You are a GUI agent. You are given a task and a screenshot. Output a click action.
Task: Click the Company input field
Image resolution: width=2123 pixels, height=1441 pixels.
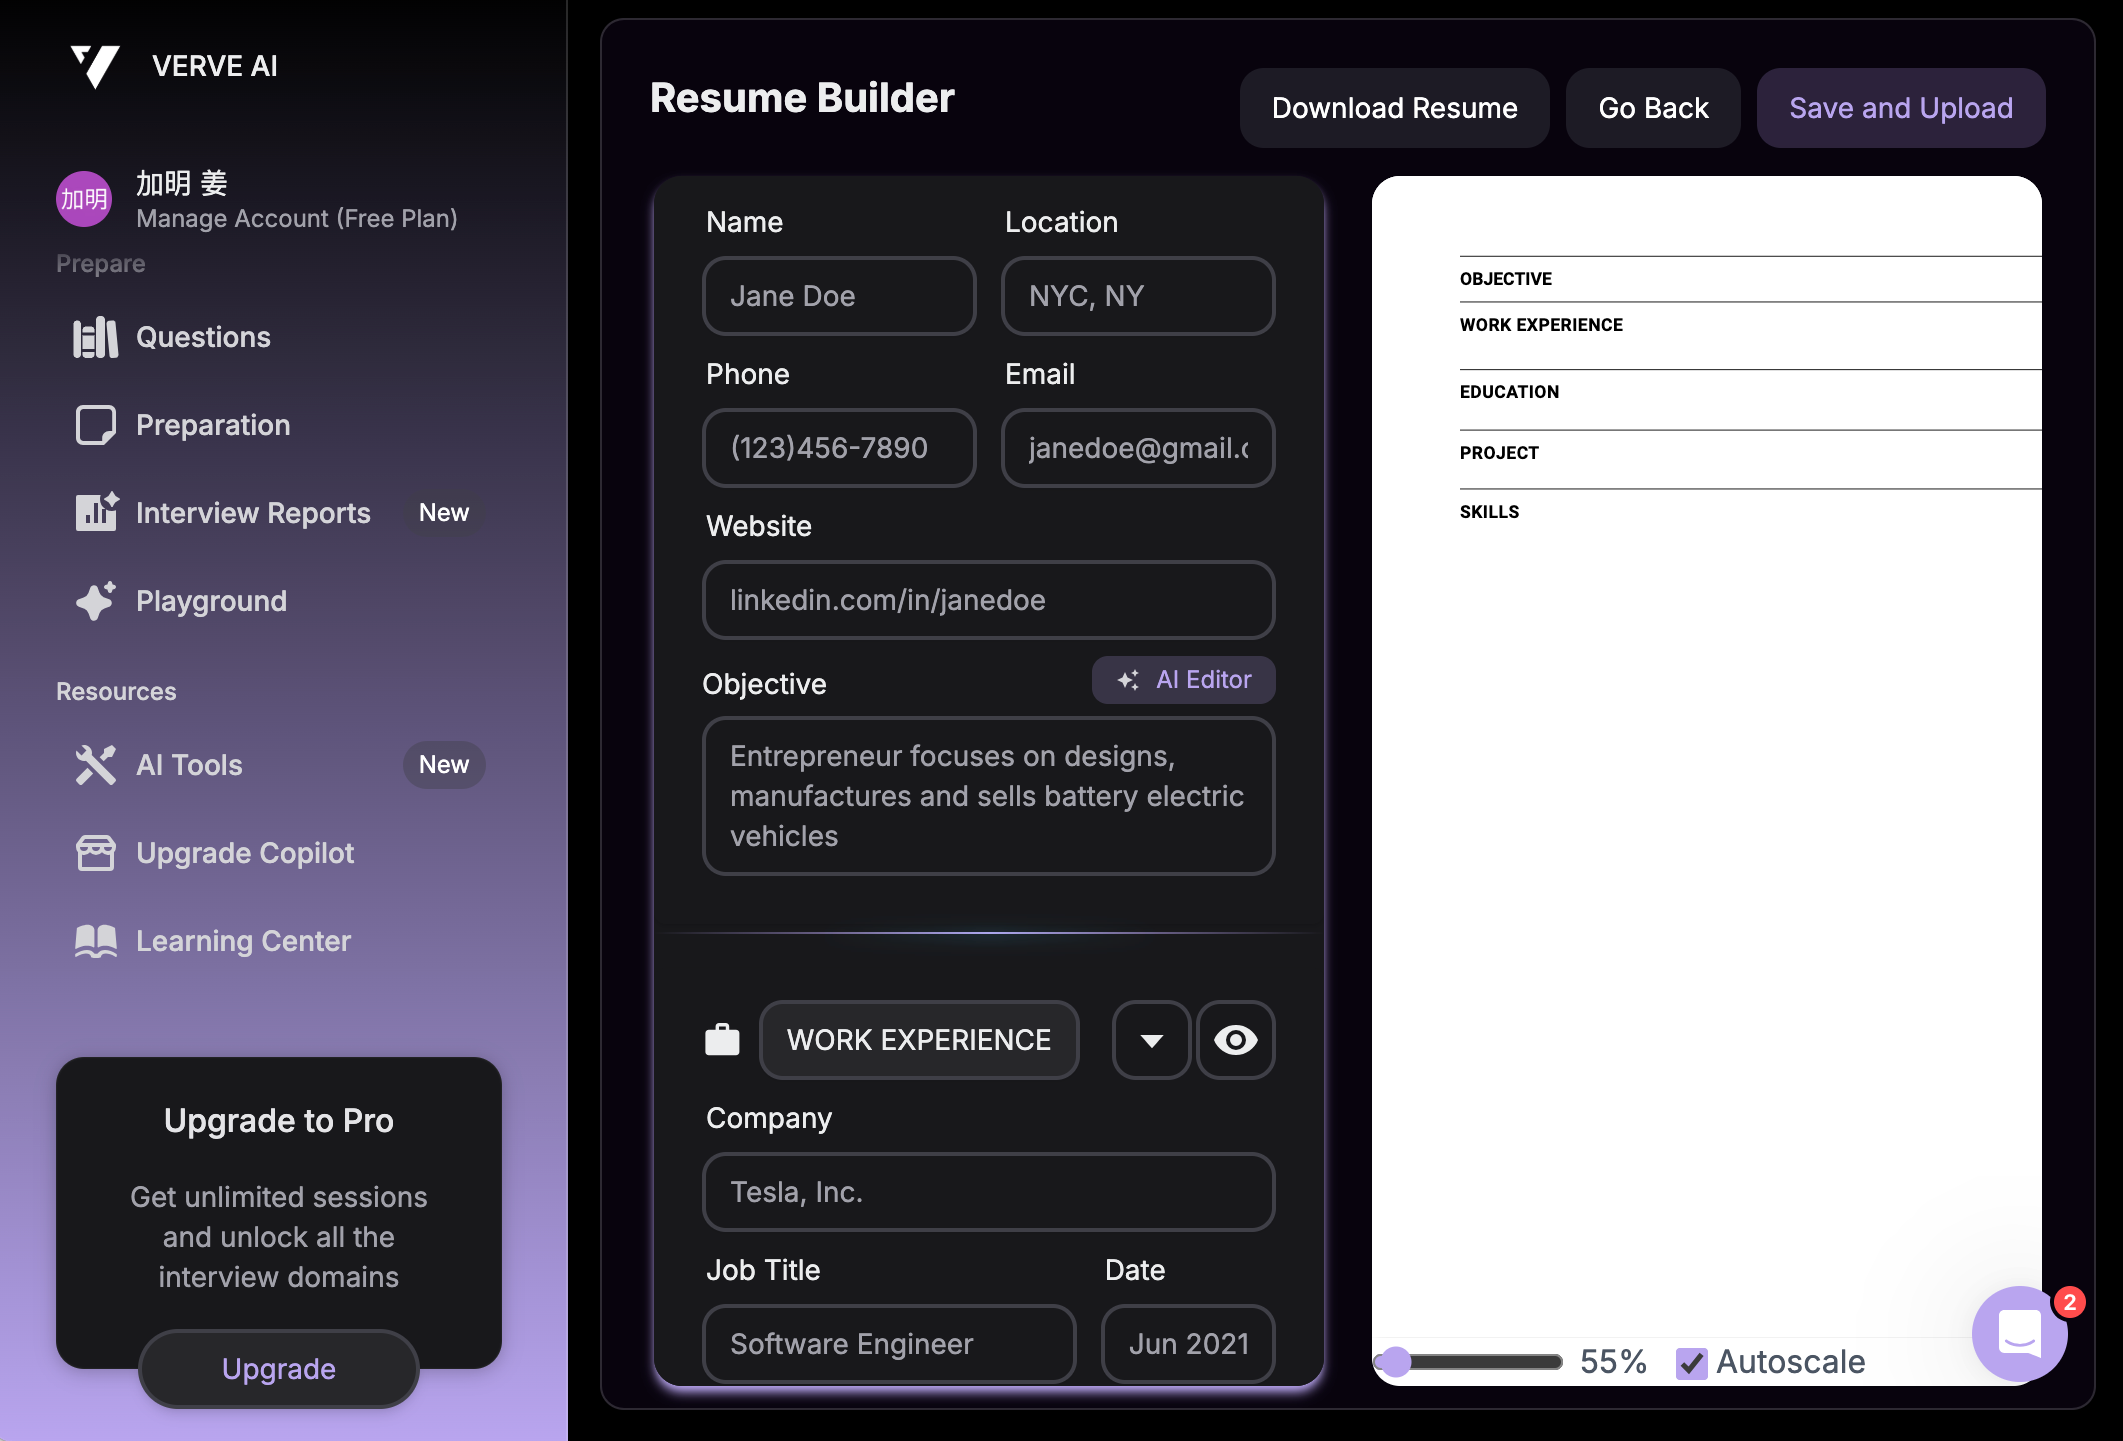click(x=988, y=1192)
